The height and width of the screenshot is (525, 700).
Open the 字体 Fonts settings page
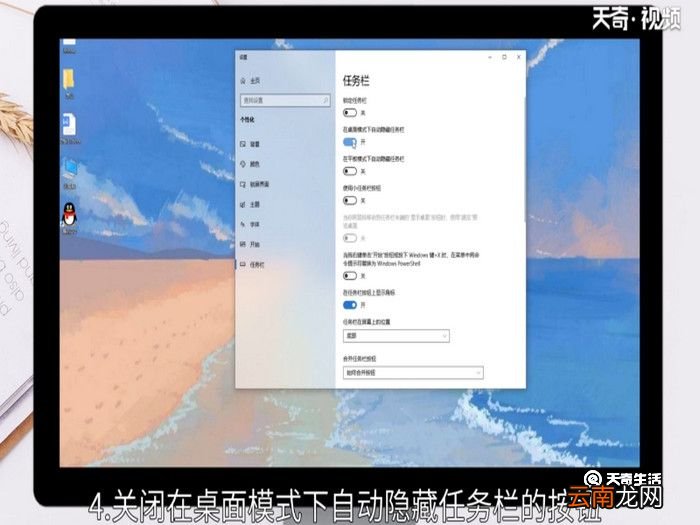(x=255, y=224)
